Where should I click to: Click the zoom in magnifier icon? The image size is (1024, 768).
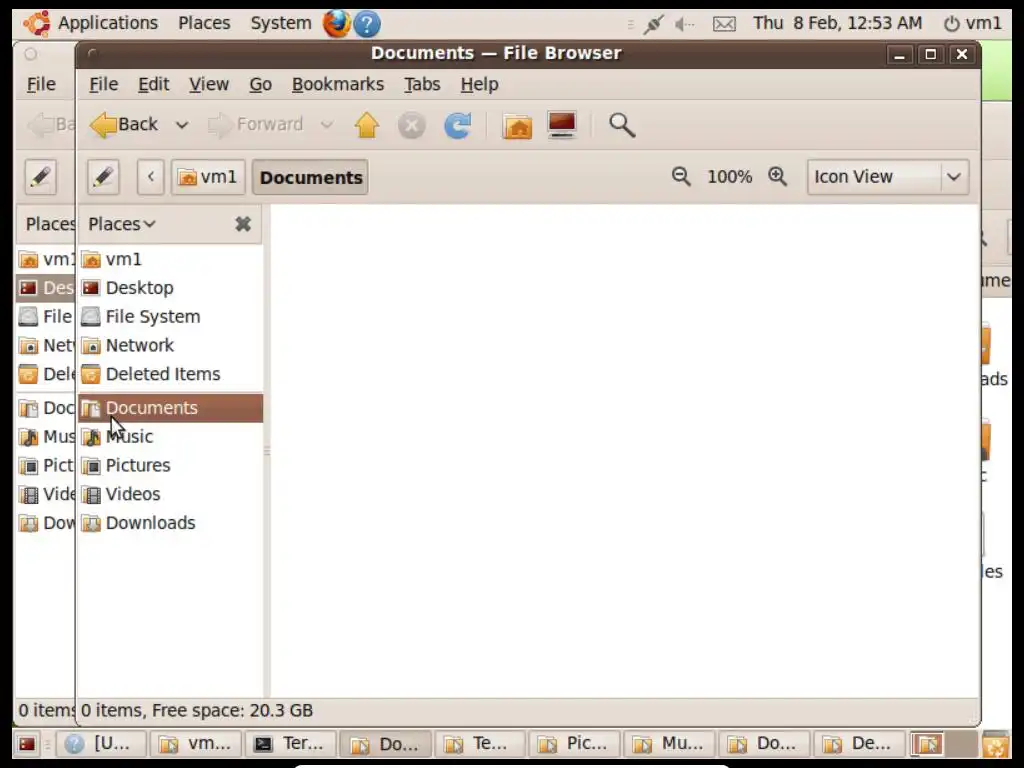777,176
